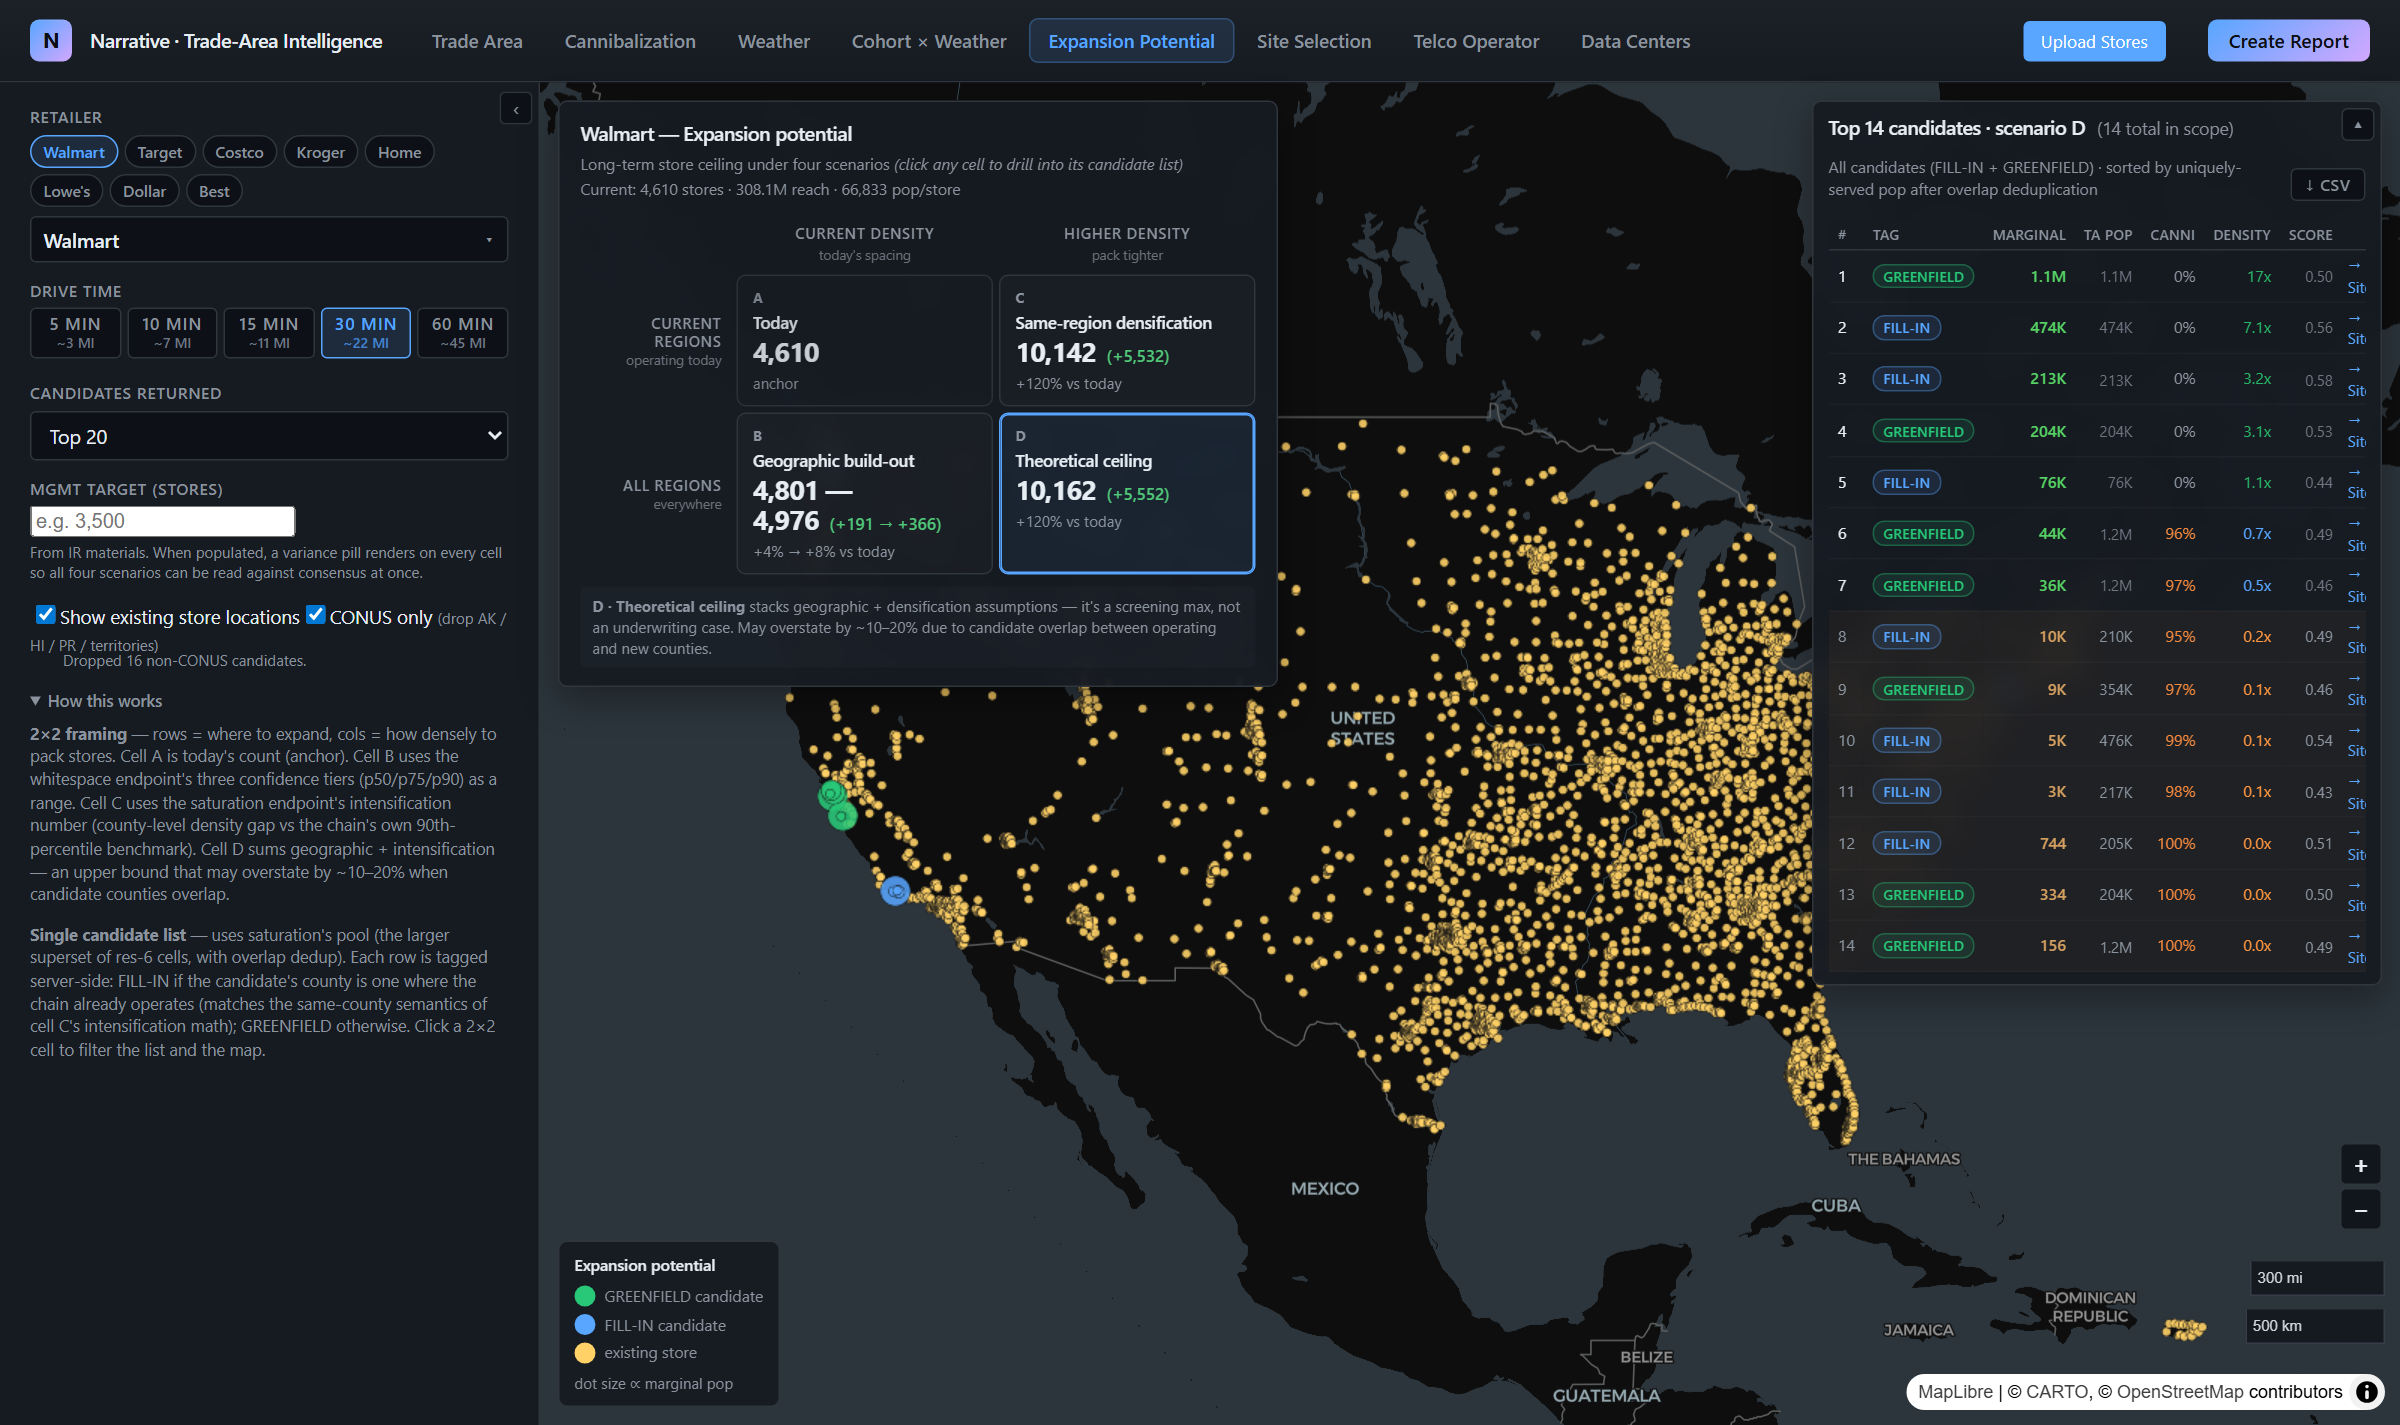This screenshot has height=1425, width=2400.
Task: Choose the 10 MIN drive time
Action: (172, 333)
